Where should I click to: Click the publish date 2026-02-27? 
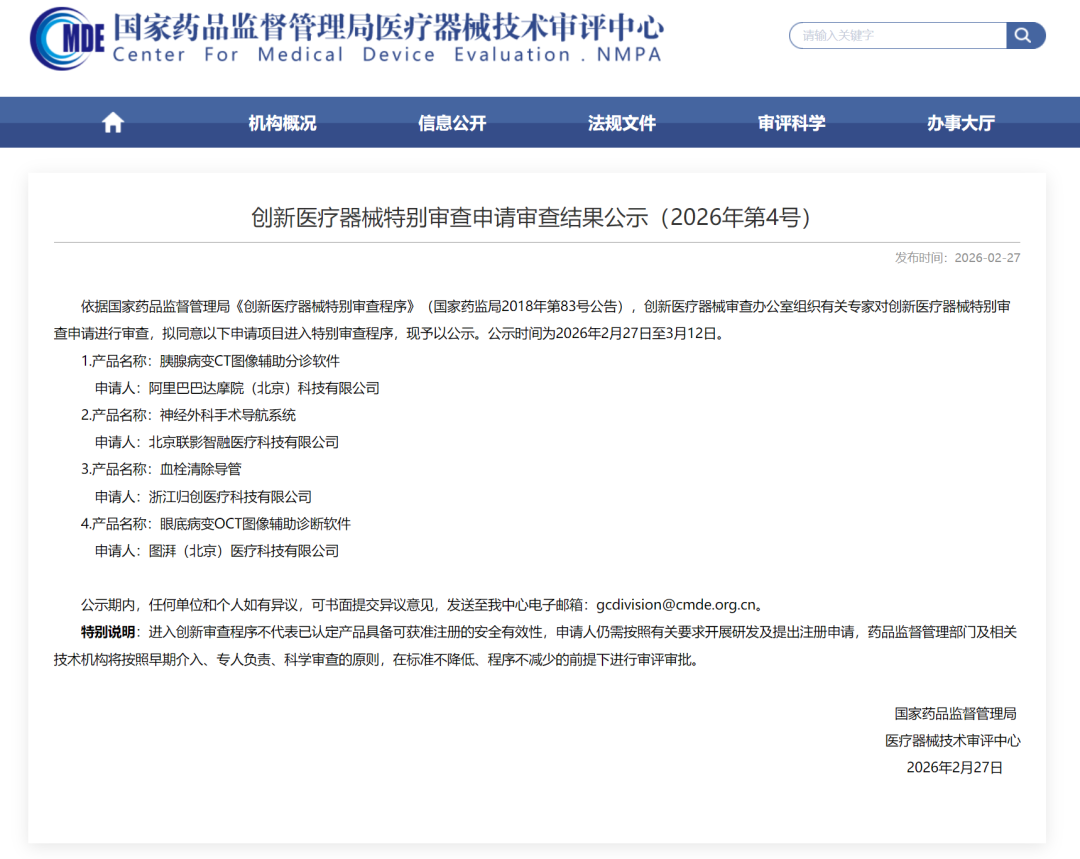click(987, 258)
